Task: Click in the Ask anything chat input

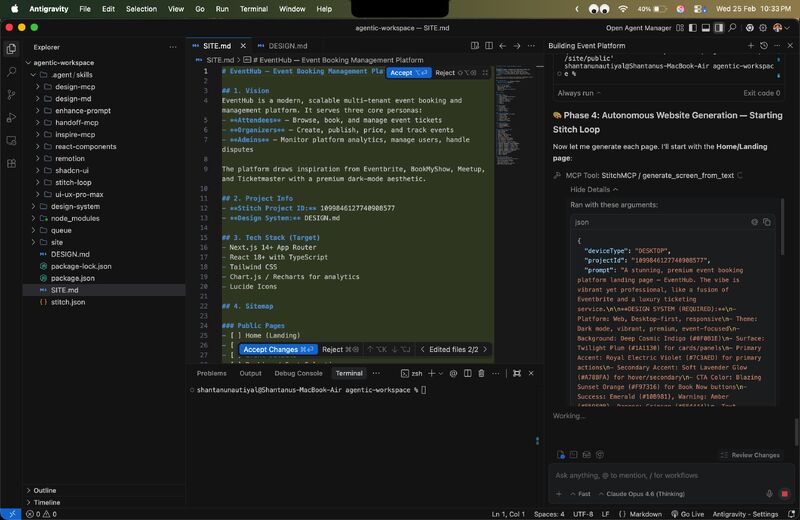Action: coord(671,475)
